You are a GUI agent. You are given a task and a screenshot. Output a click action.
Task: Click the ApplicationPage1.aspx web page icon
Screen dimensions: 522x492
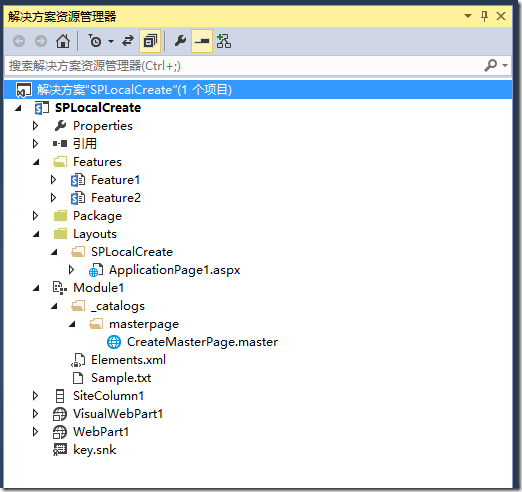96,270
